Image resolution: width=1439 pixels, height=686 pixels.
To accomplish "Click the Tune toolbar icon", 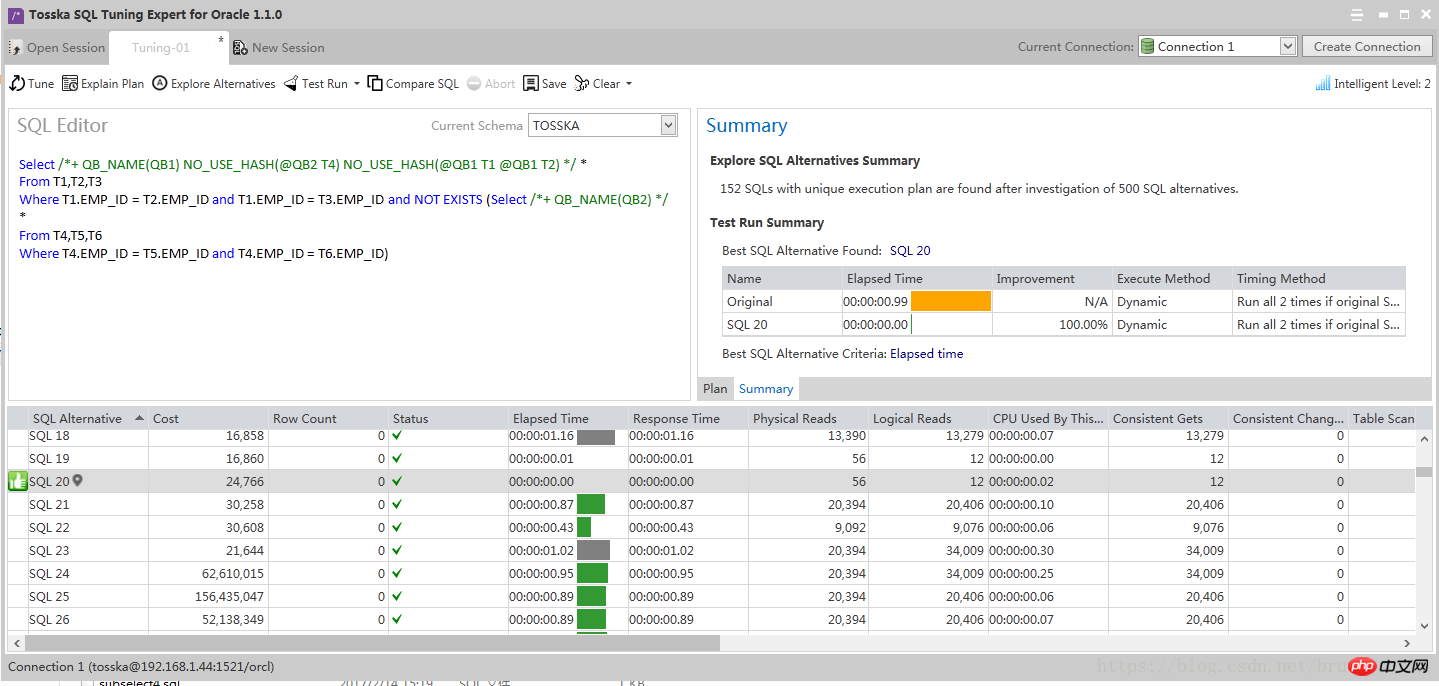I will point(17,84).
